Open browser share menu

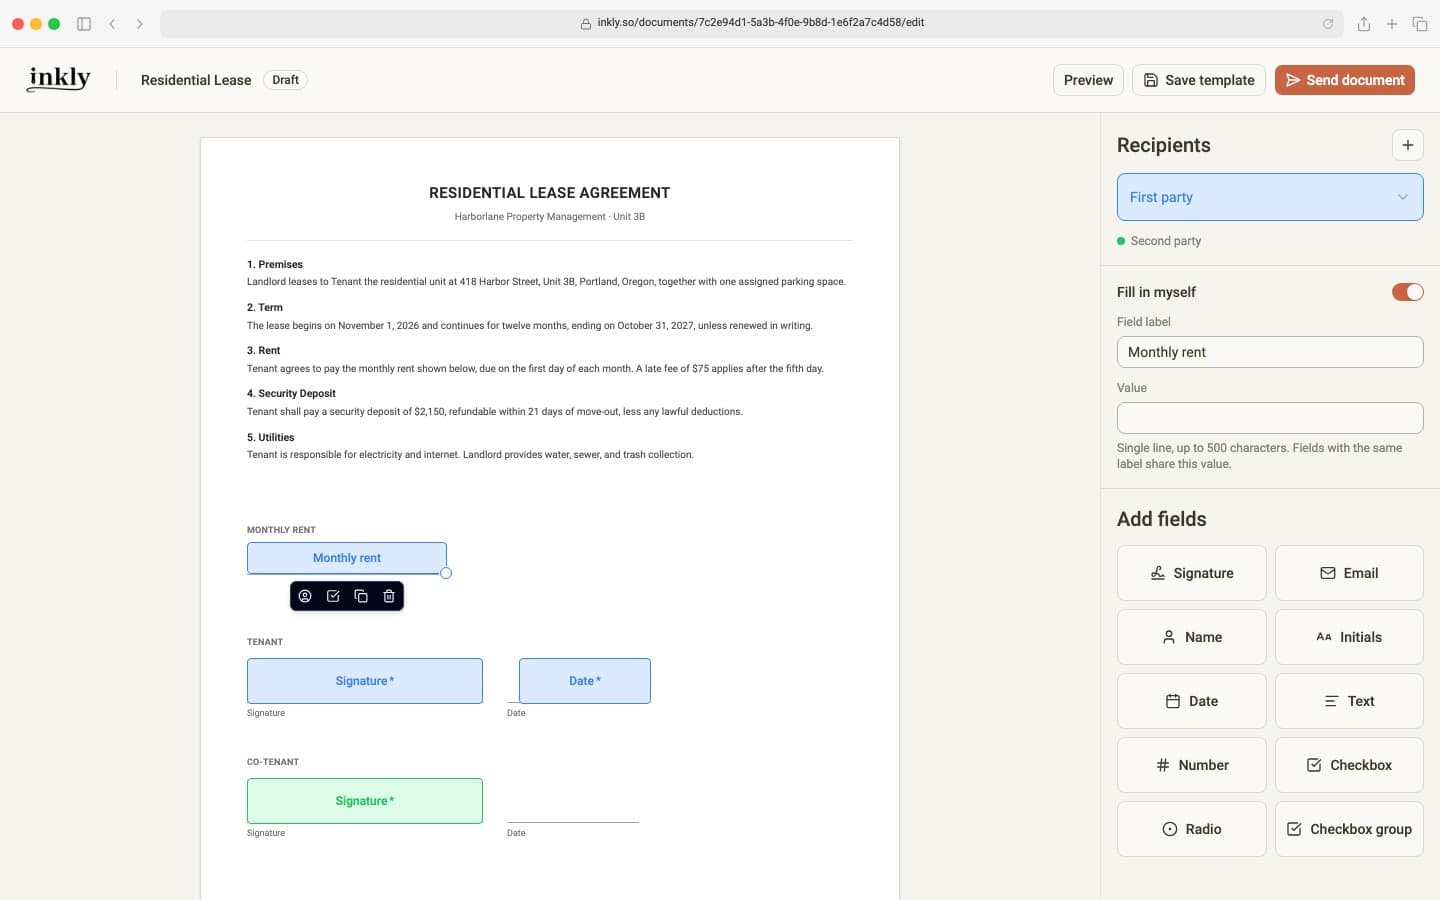pos(1363,23)
